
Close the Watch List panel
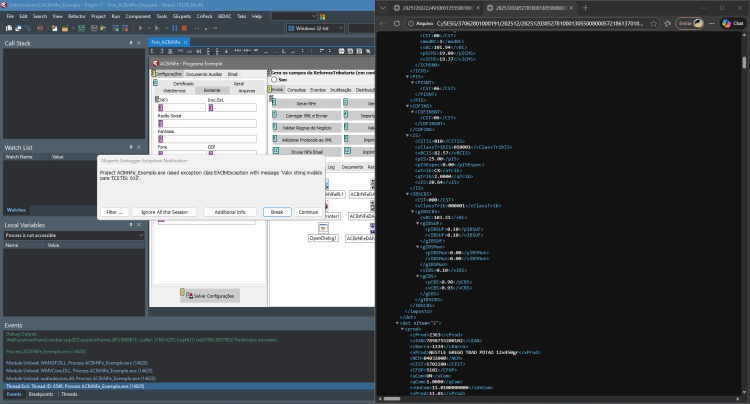[139, 147]
